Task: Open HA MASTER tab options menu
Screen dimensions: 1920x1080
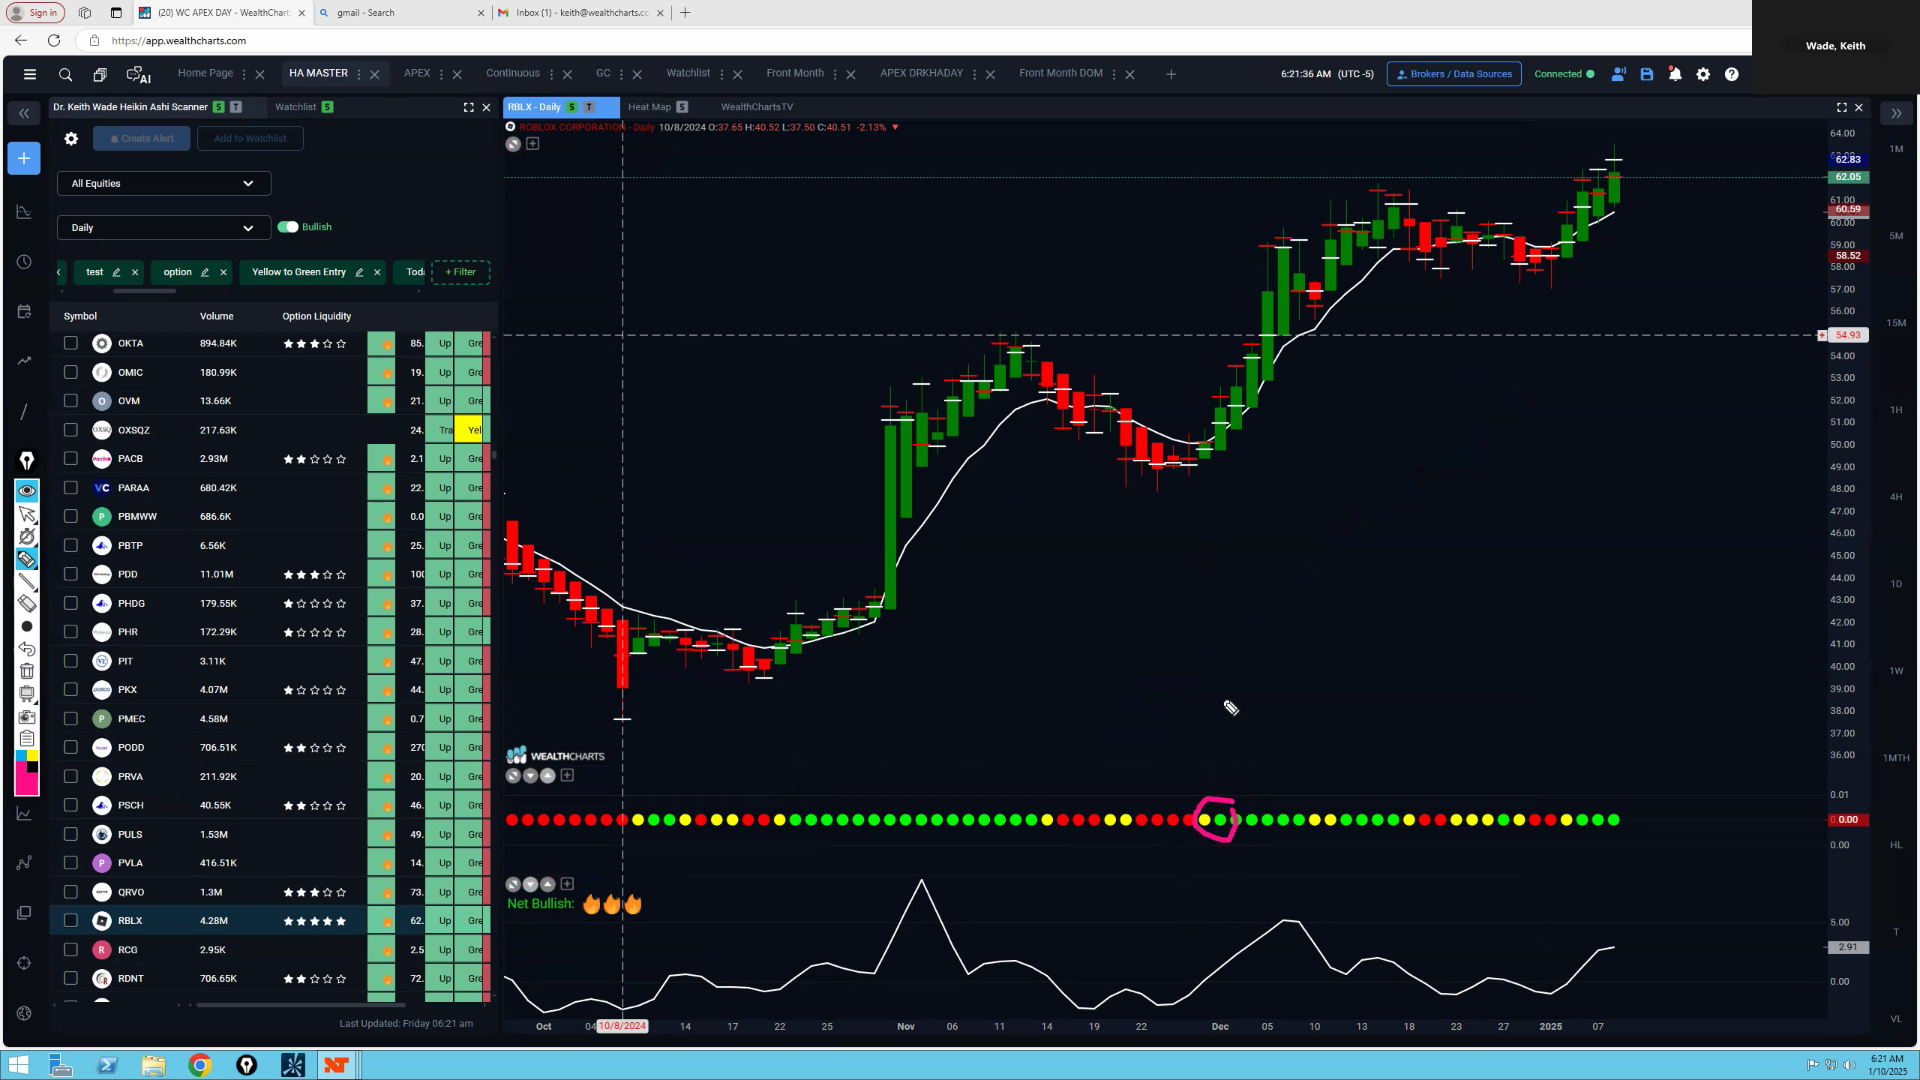Action: click(x=359, y=74)
